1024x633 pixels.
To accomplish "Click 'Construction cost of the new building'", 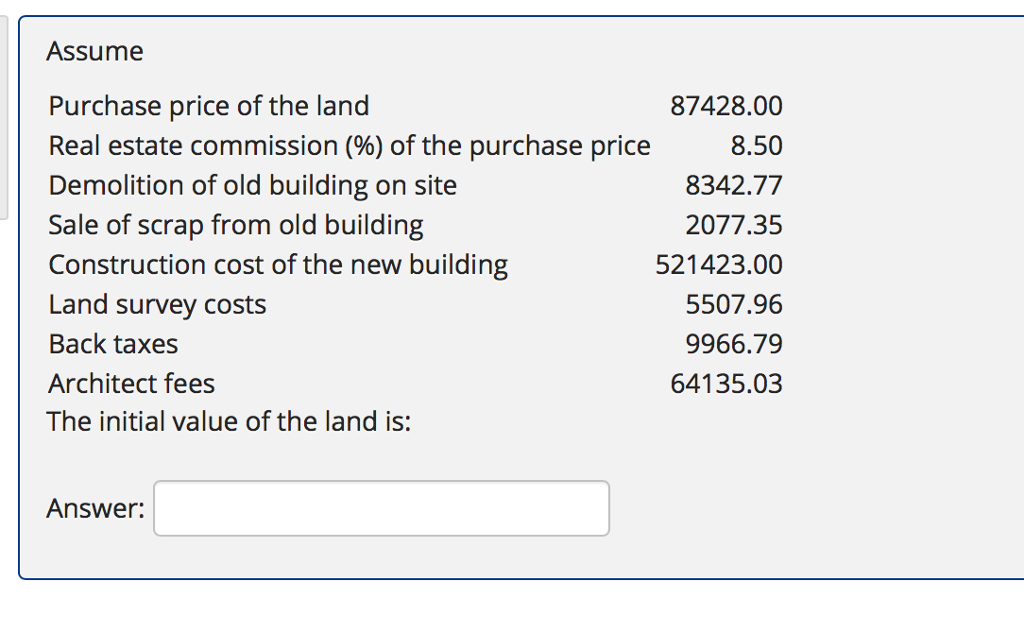I will (x=278, y=264).
